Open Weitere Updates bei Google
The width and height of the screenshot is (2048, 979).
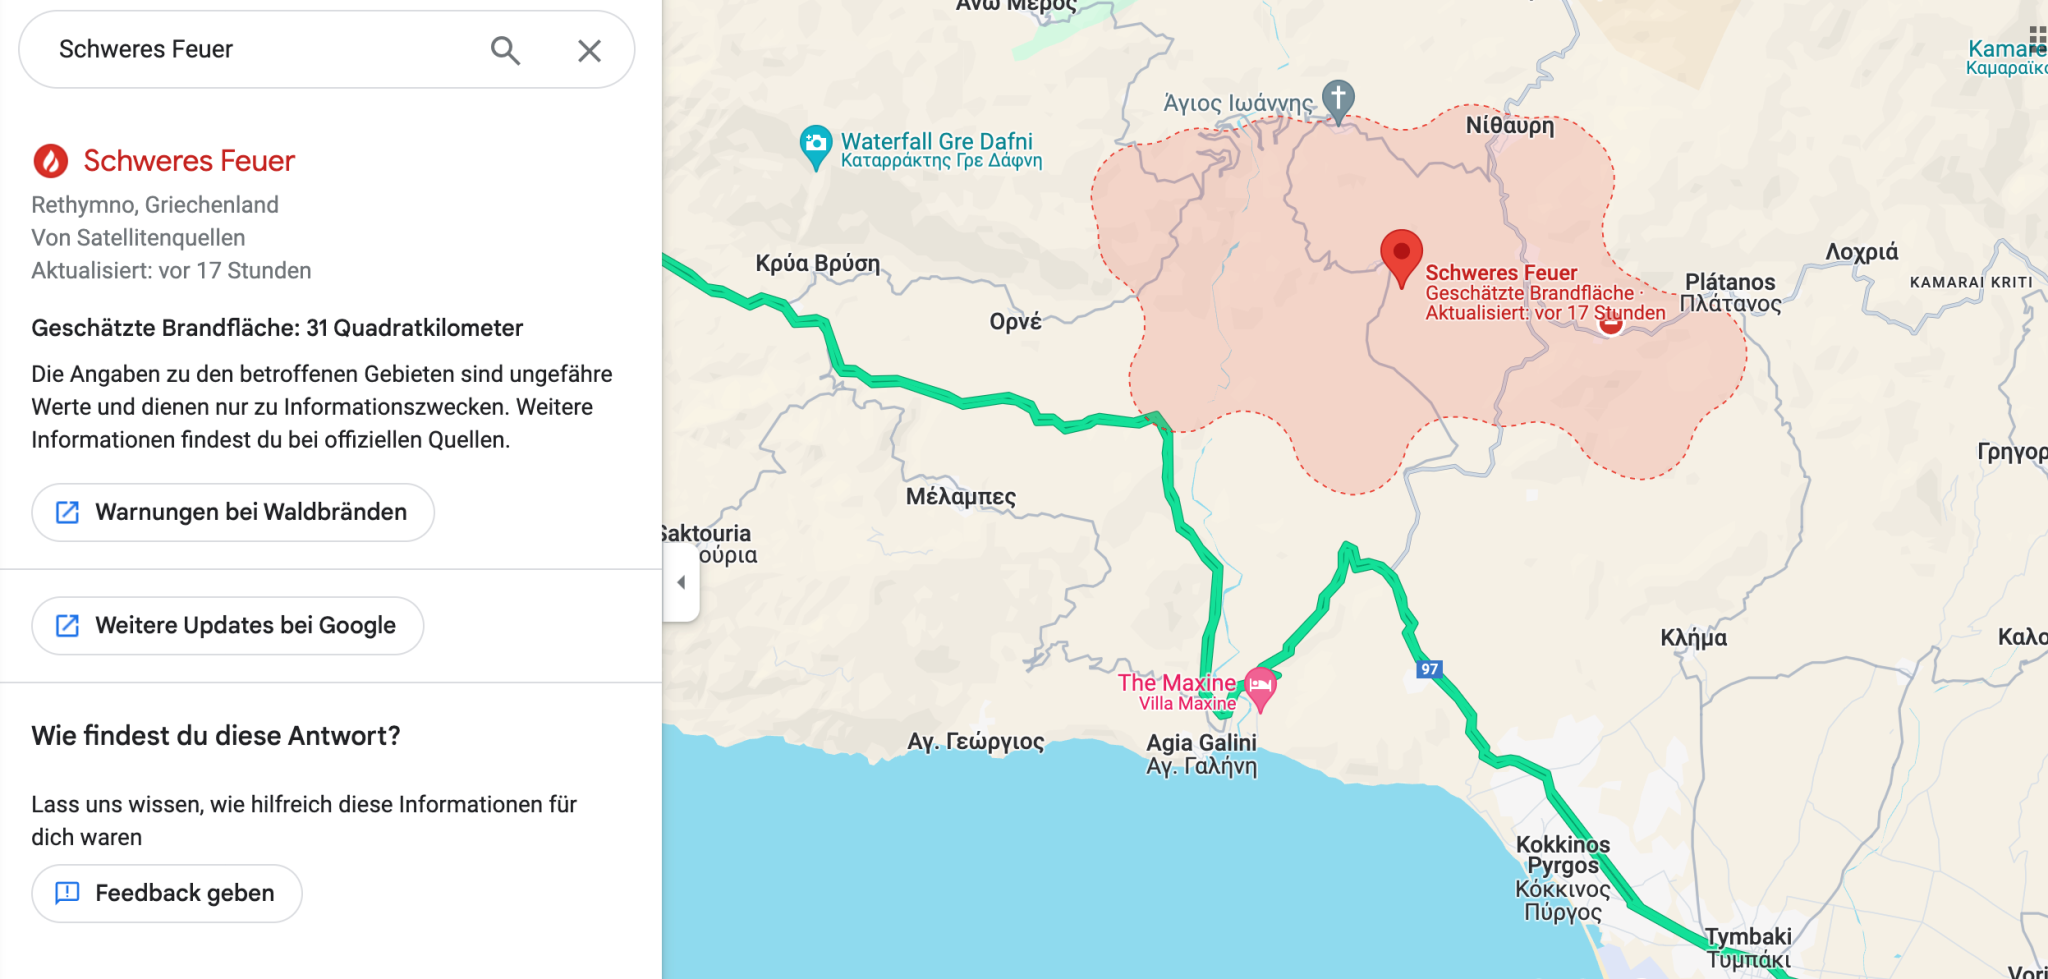(228, 626)
